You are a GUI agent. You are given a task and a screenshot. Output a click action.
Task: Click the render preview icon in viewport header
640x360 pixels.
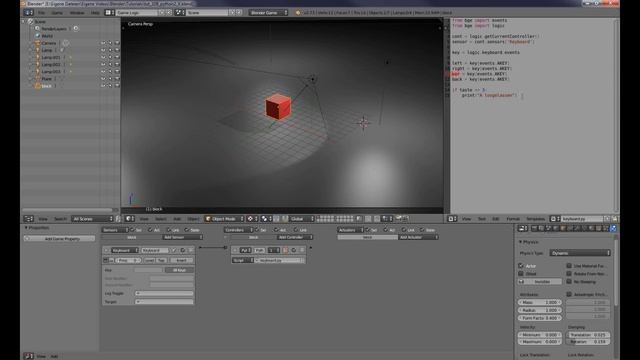click(x=399, y=218)
